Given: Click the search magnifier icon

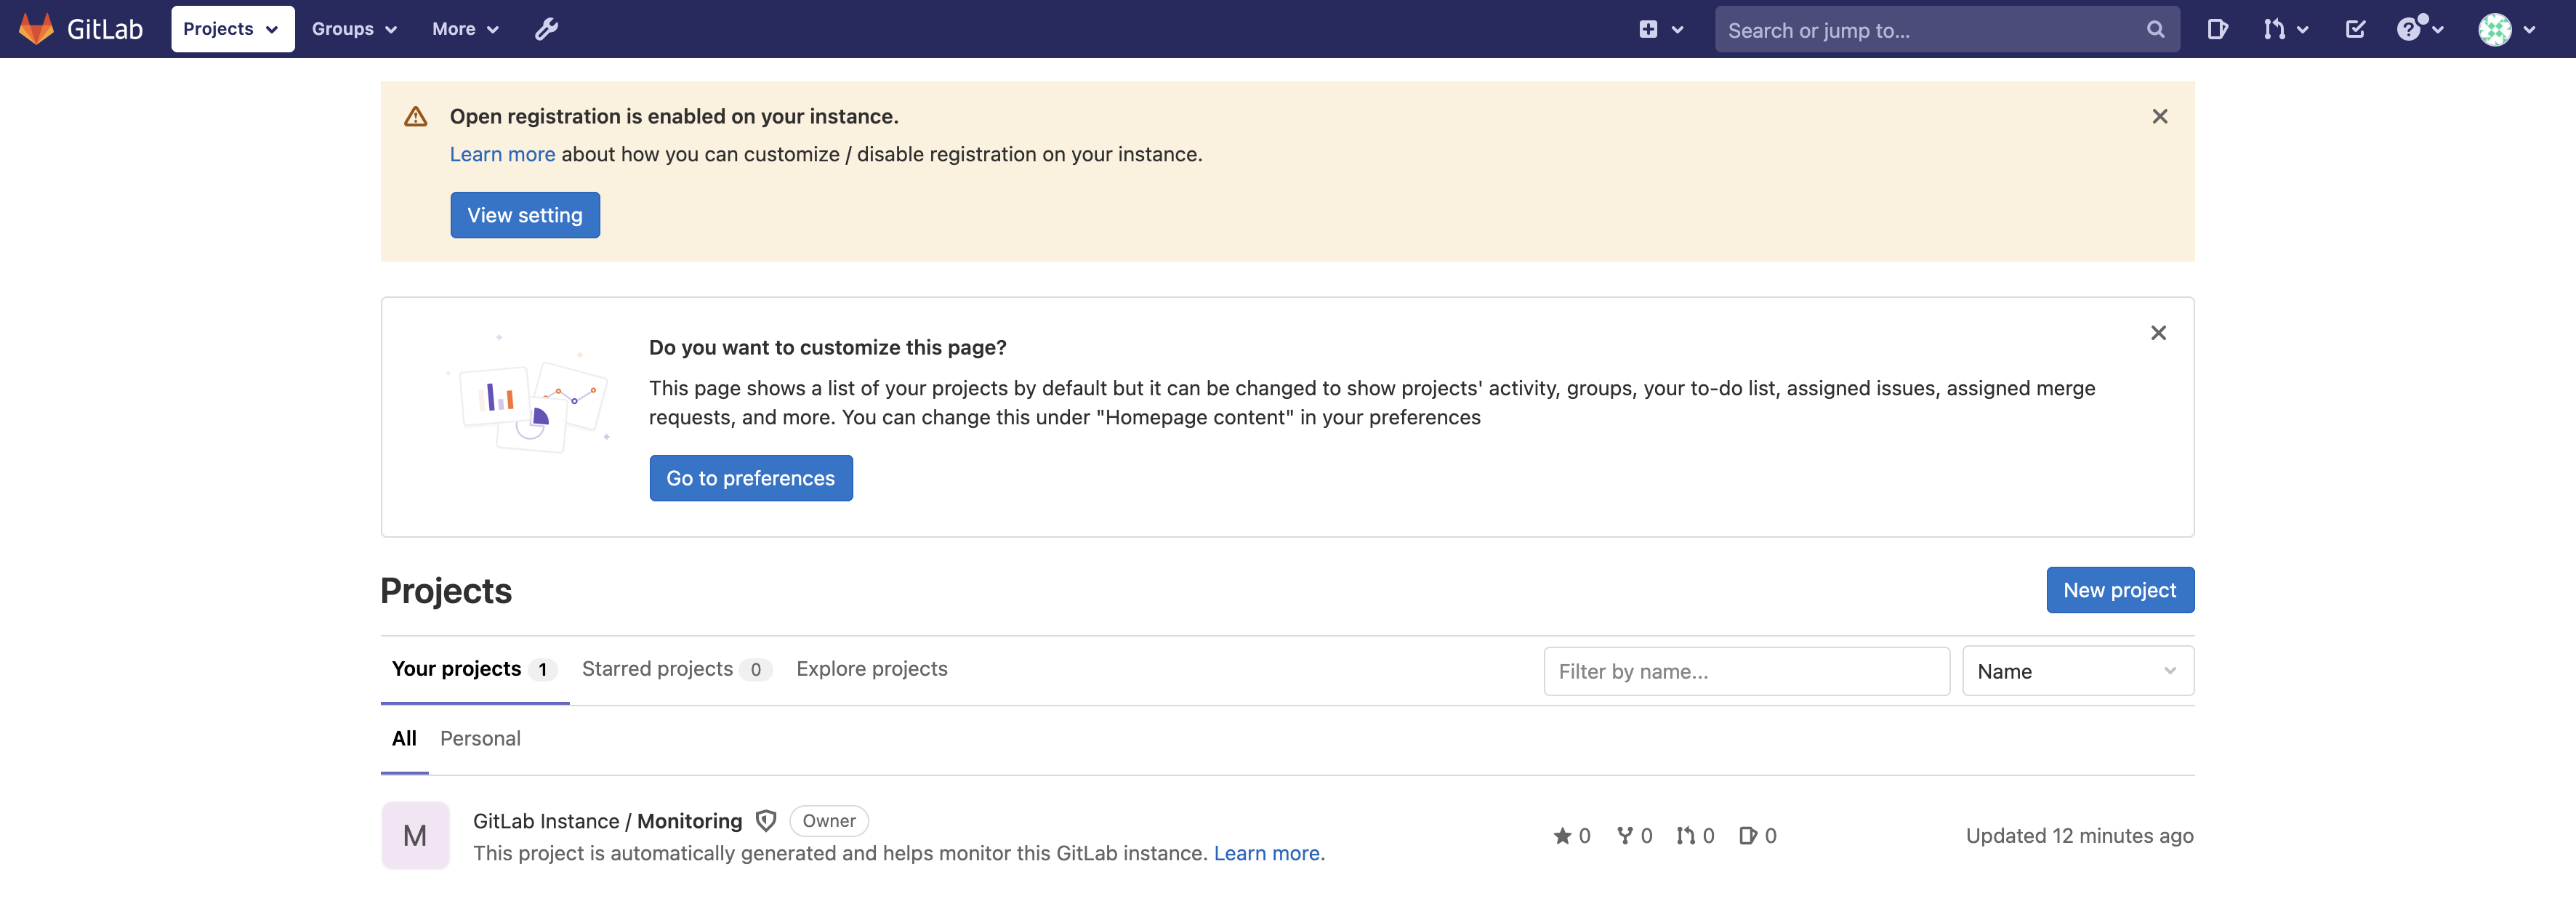Looking at the screenshot, I should 2155,30.
